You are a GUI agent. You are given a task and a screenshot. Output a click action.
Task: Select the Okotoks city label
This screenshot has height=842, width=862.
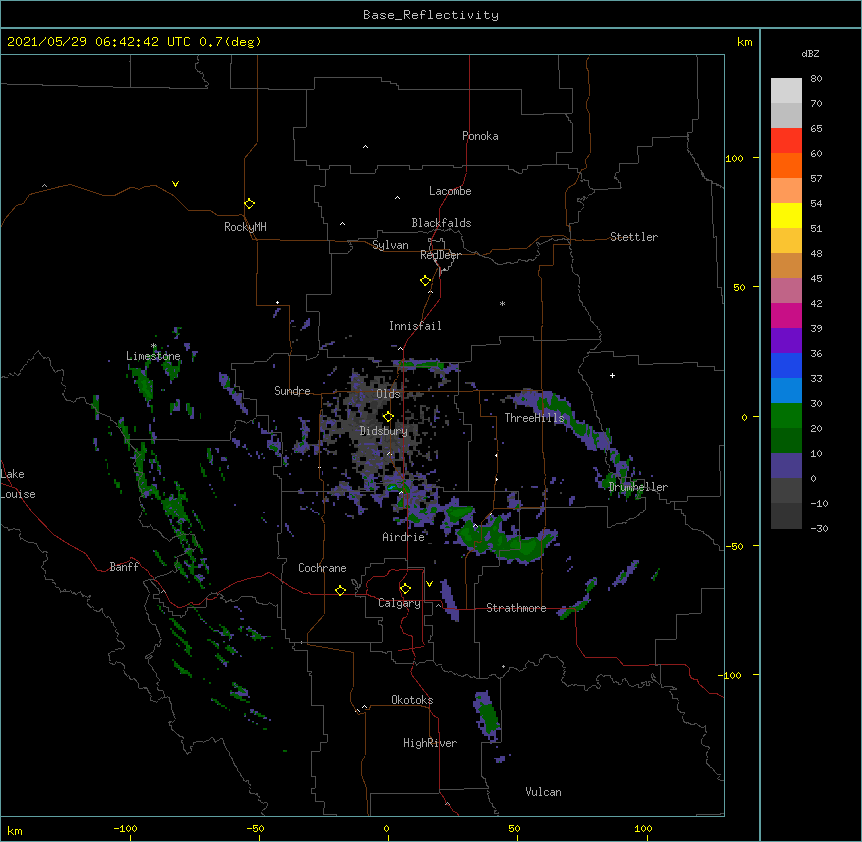click(412, 700)
